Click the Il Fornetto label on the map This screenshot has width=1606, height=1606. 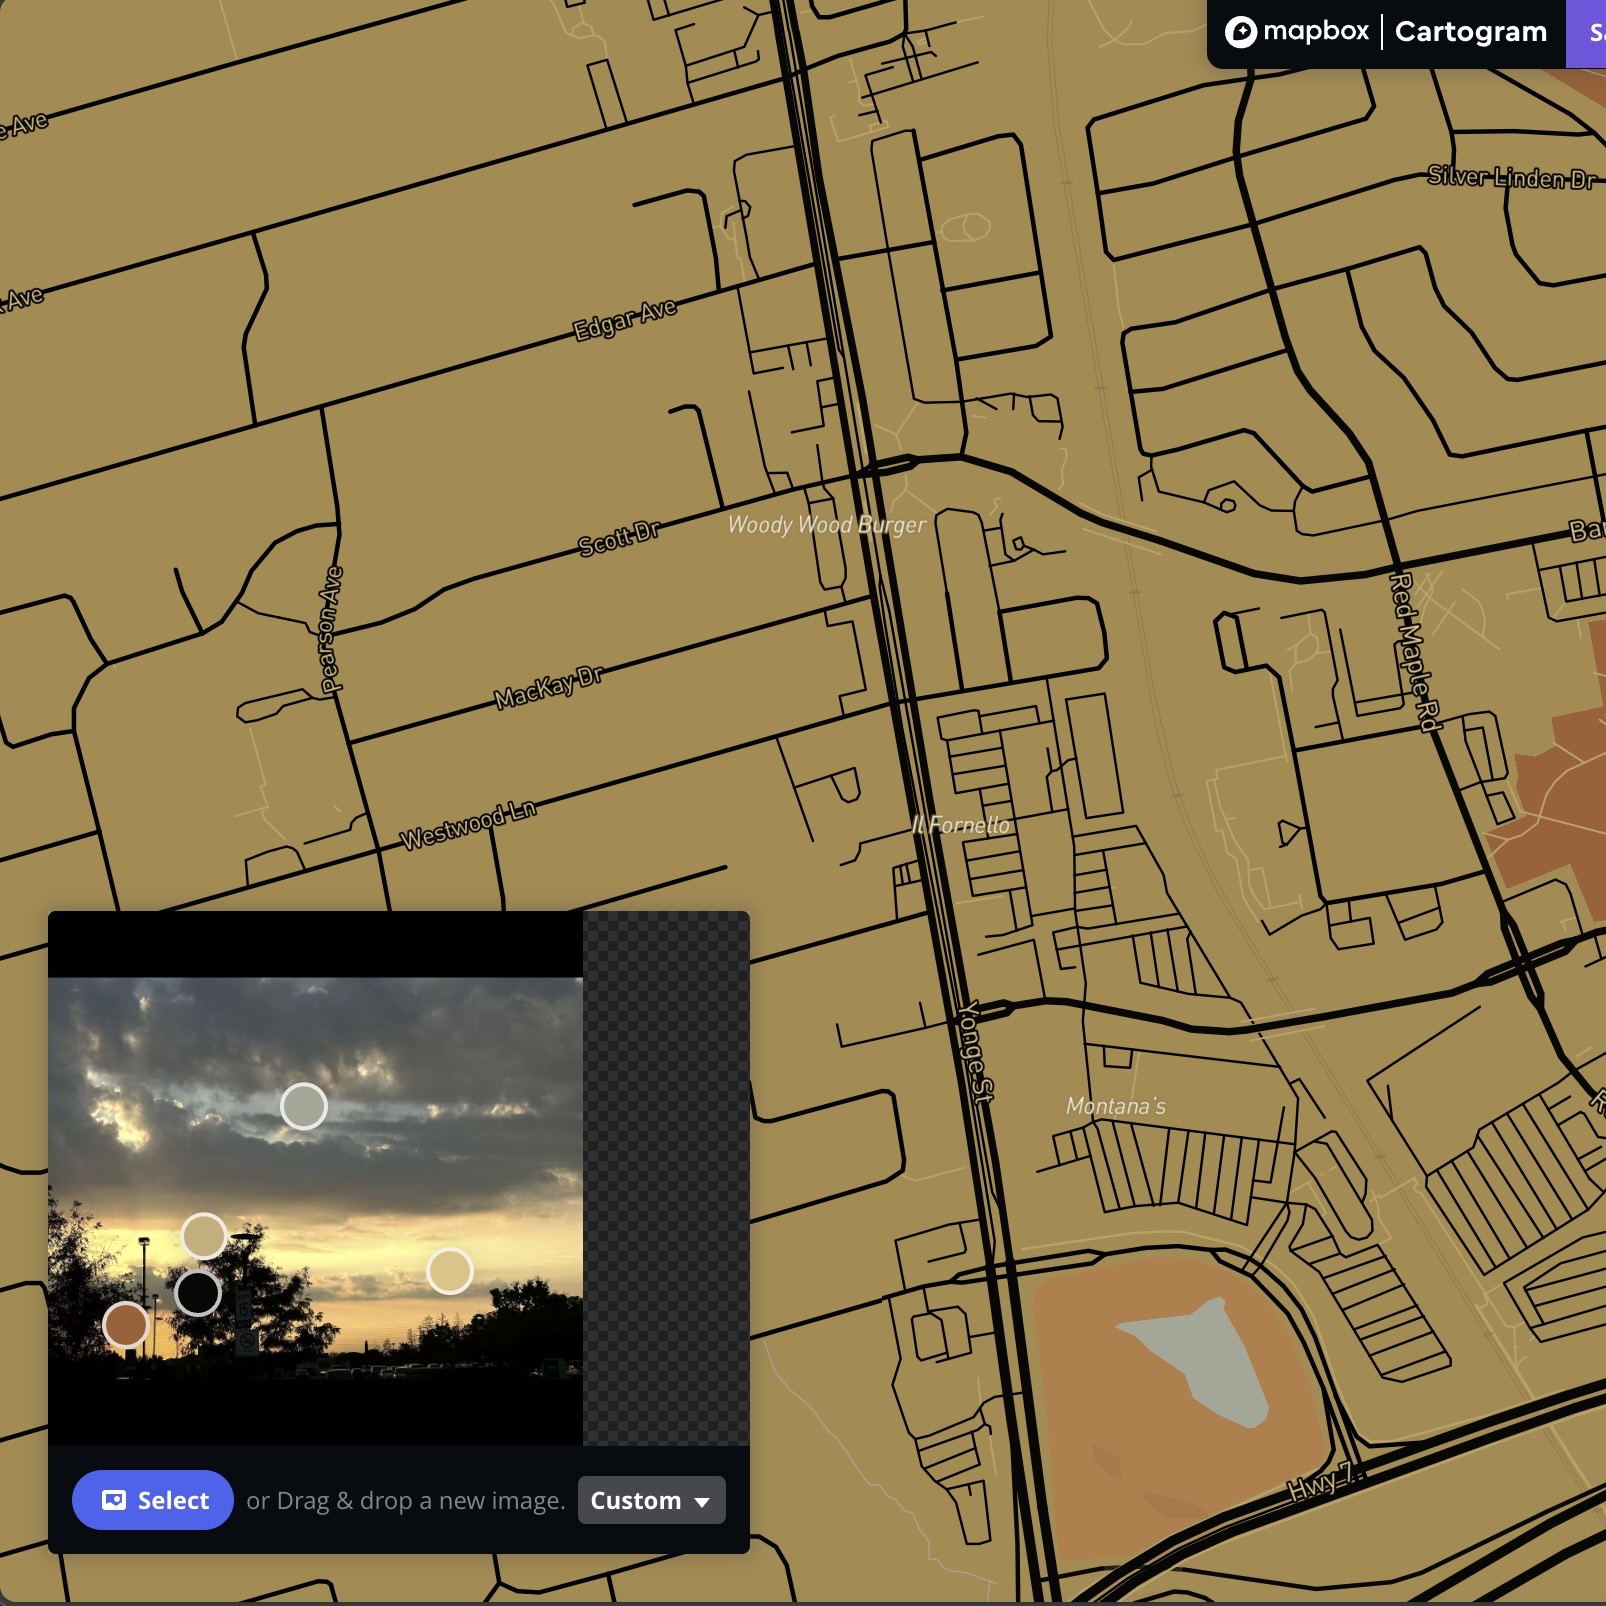click(x=959, y=825)
